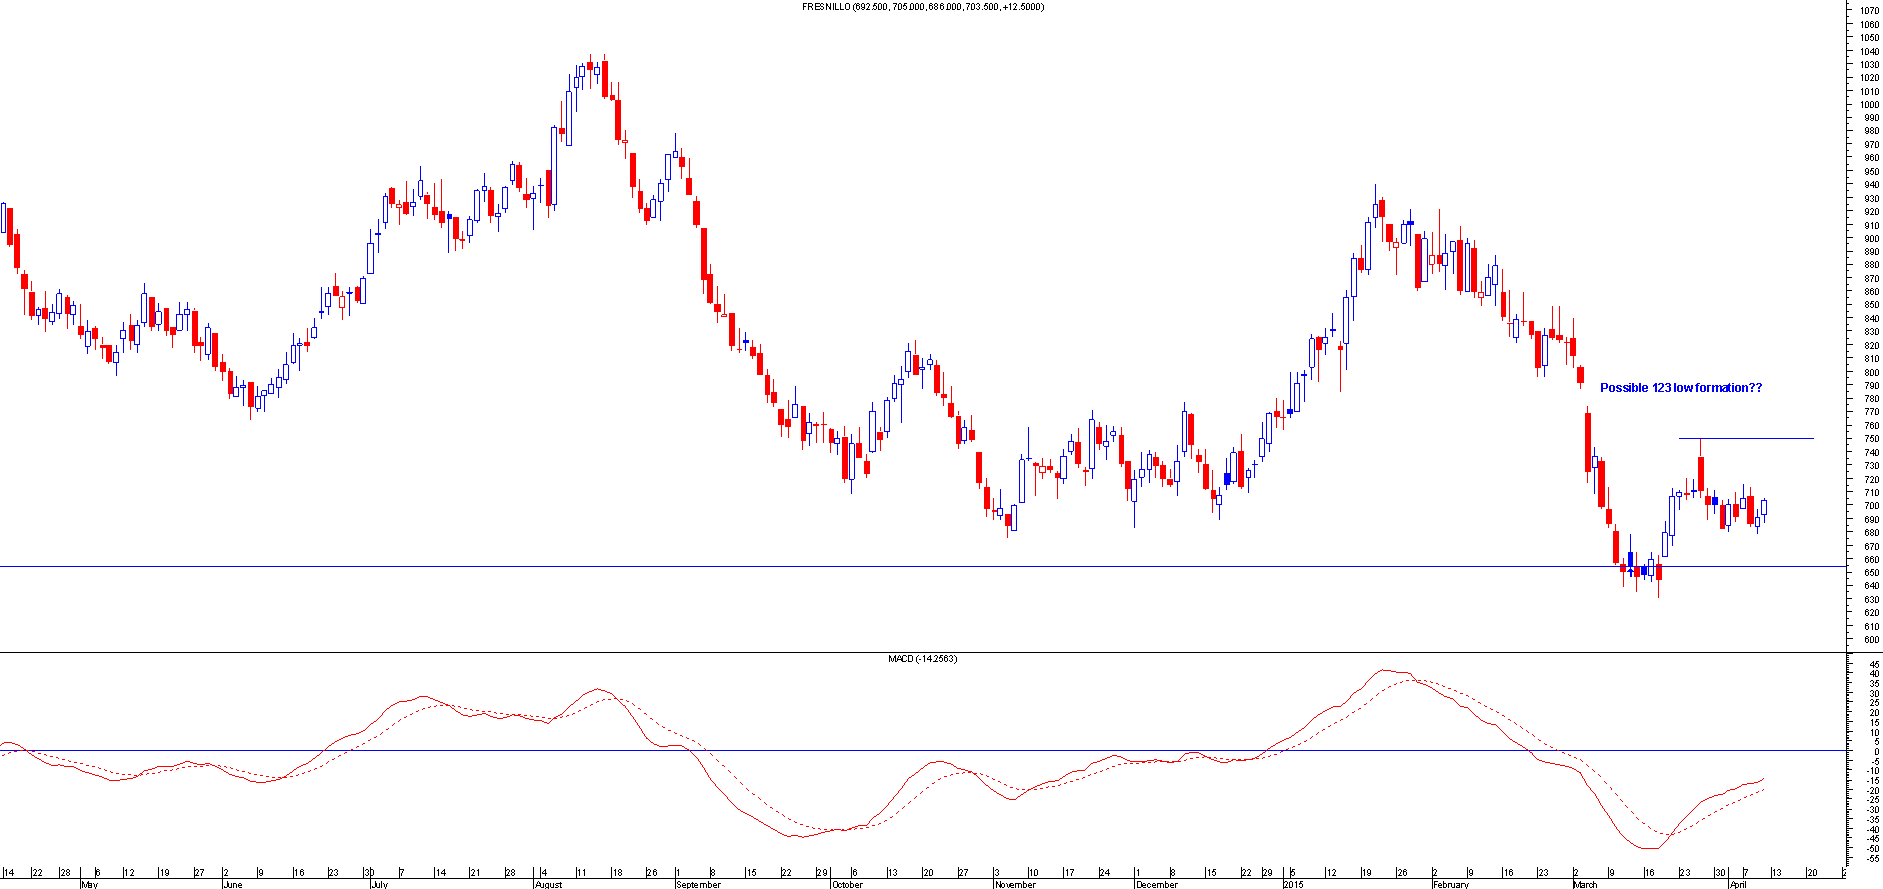Select the 'Possible 123 low formation??' annotation
The image size is (1883, 889).
[1680, 388]
